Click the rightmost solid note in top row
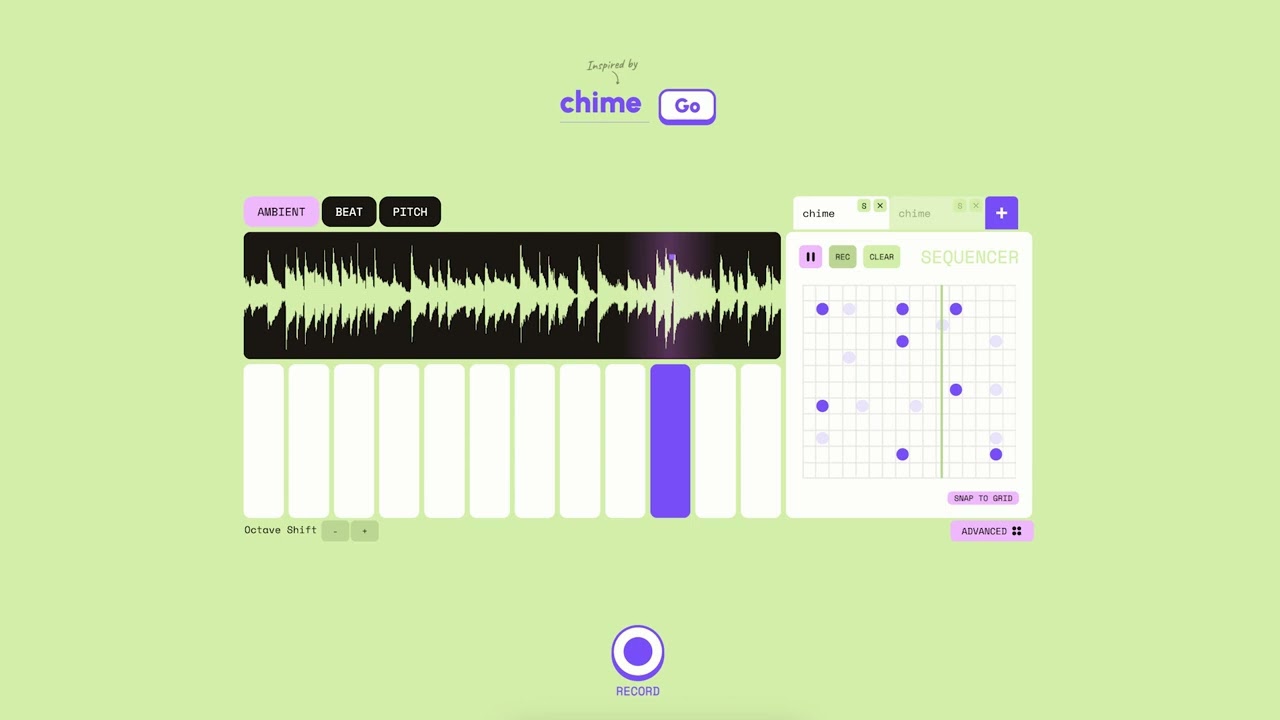Image resolution: width=1280 pixels, height=720 pixels. pyautogui.click(x=956, y=309)
